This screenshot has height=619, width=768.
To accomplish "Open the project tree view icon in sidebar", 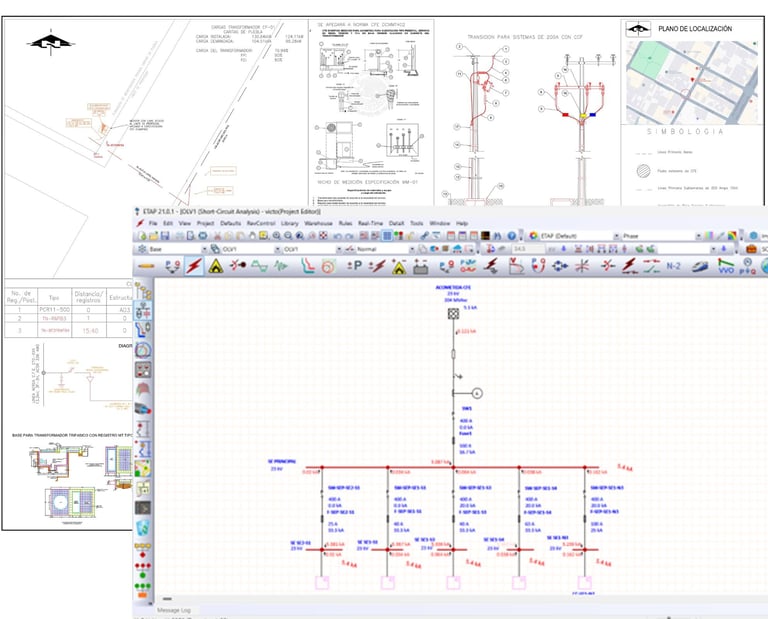I will click(143, 291).
